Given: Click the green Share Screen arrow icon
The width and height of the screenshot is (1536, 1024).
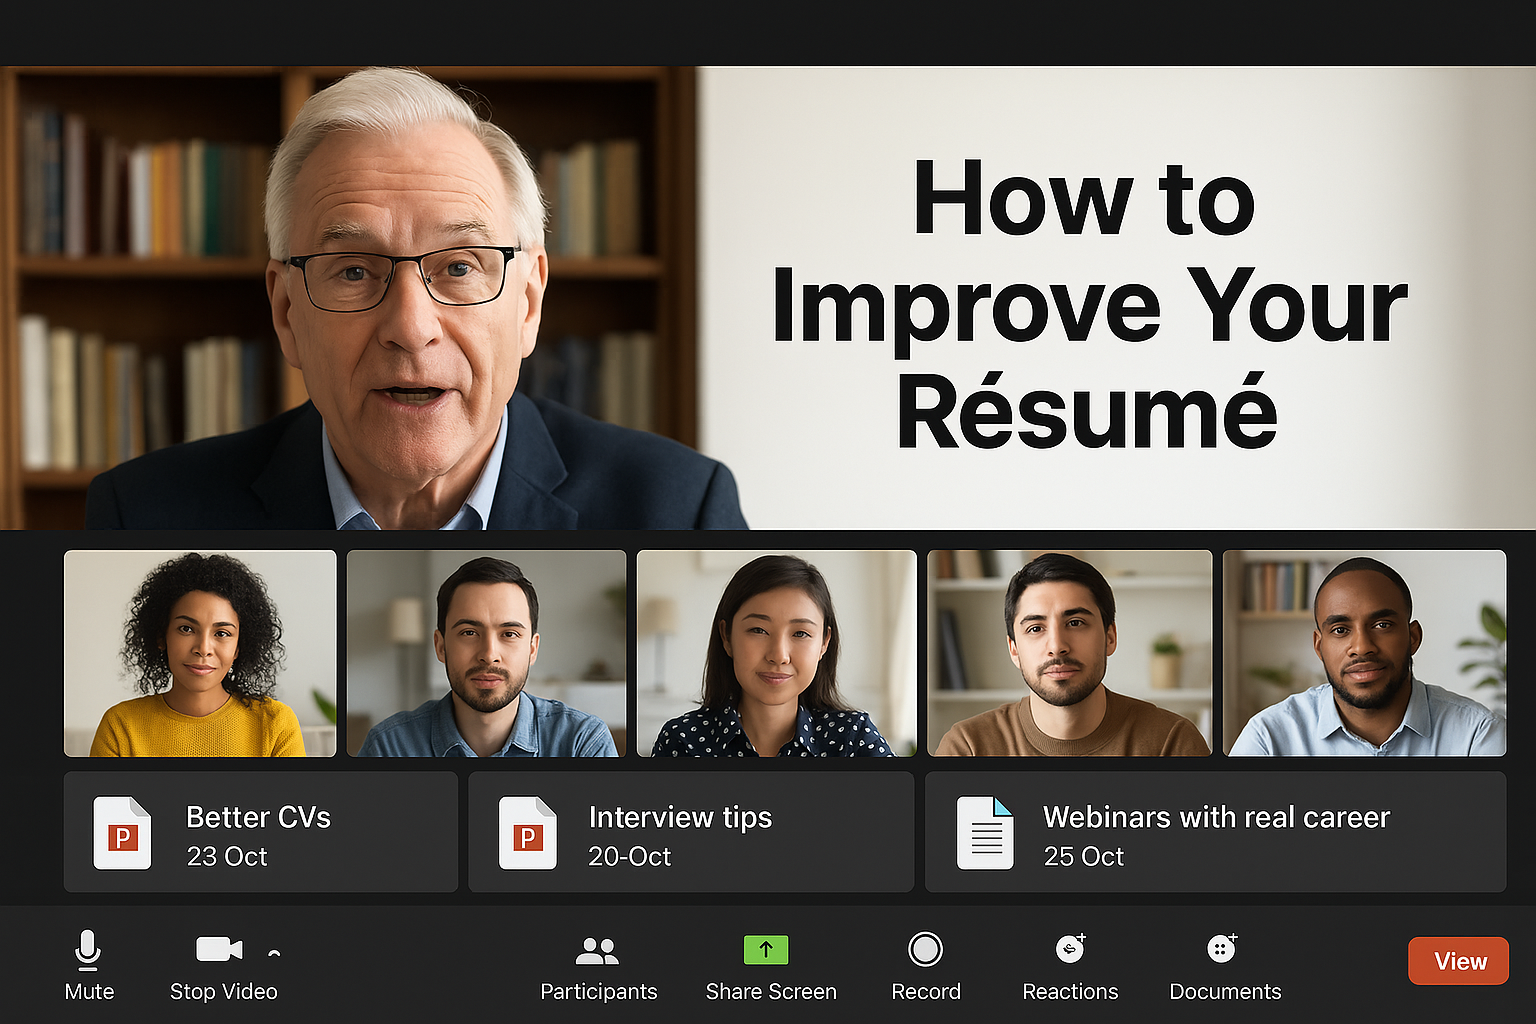Looking at the screenshot, I should click(x=766, y=949).
